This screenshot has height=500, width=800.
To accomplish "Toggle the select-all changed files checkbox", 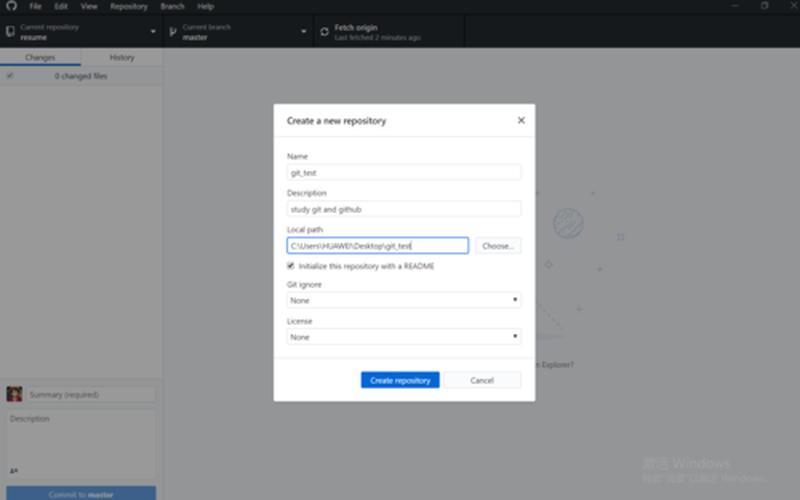I will 10,76.
